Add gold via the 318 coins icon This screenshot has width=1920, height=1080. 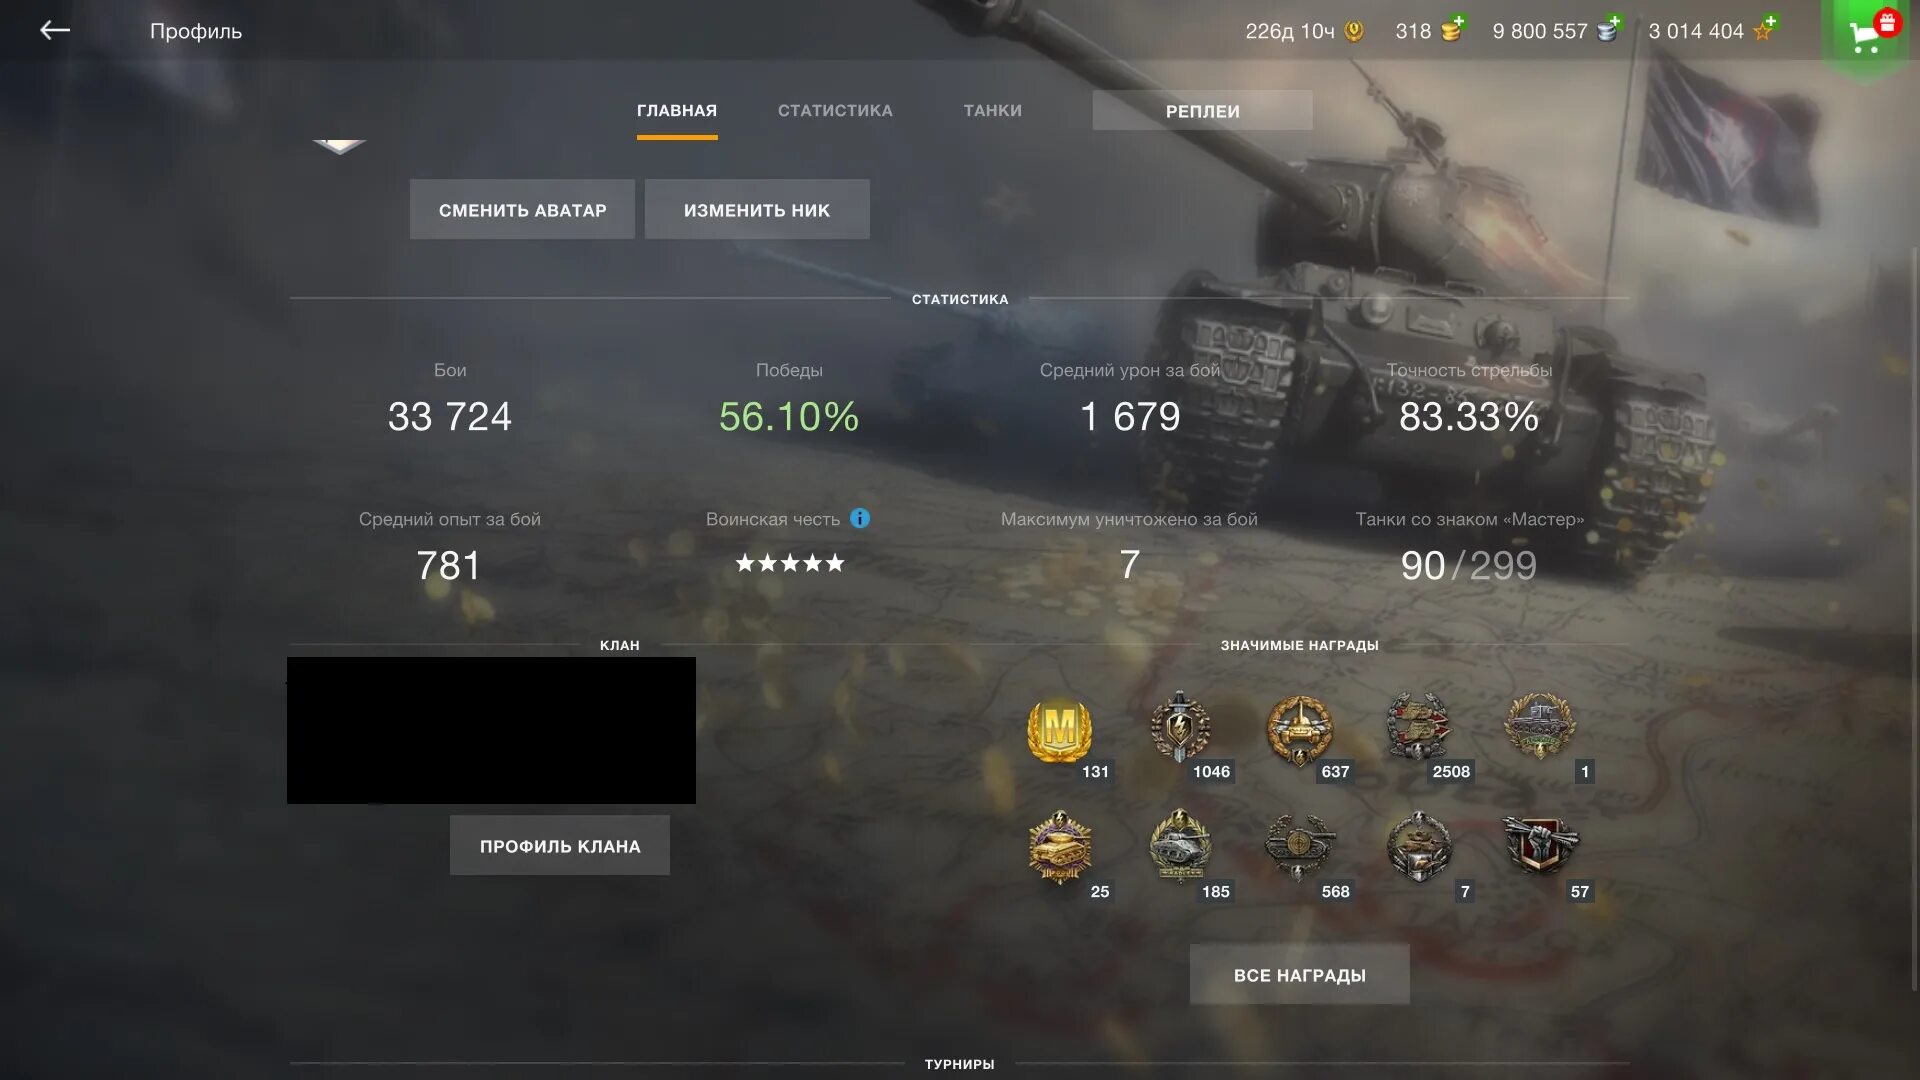pyautogui.click(x=1452, y=29)
